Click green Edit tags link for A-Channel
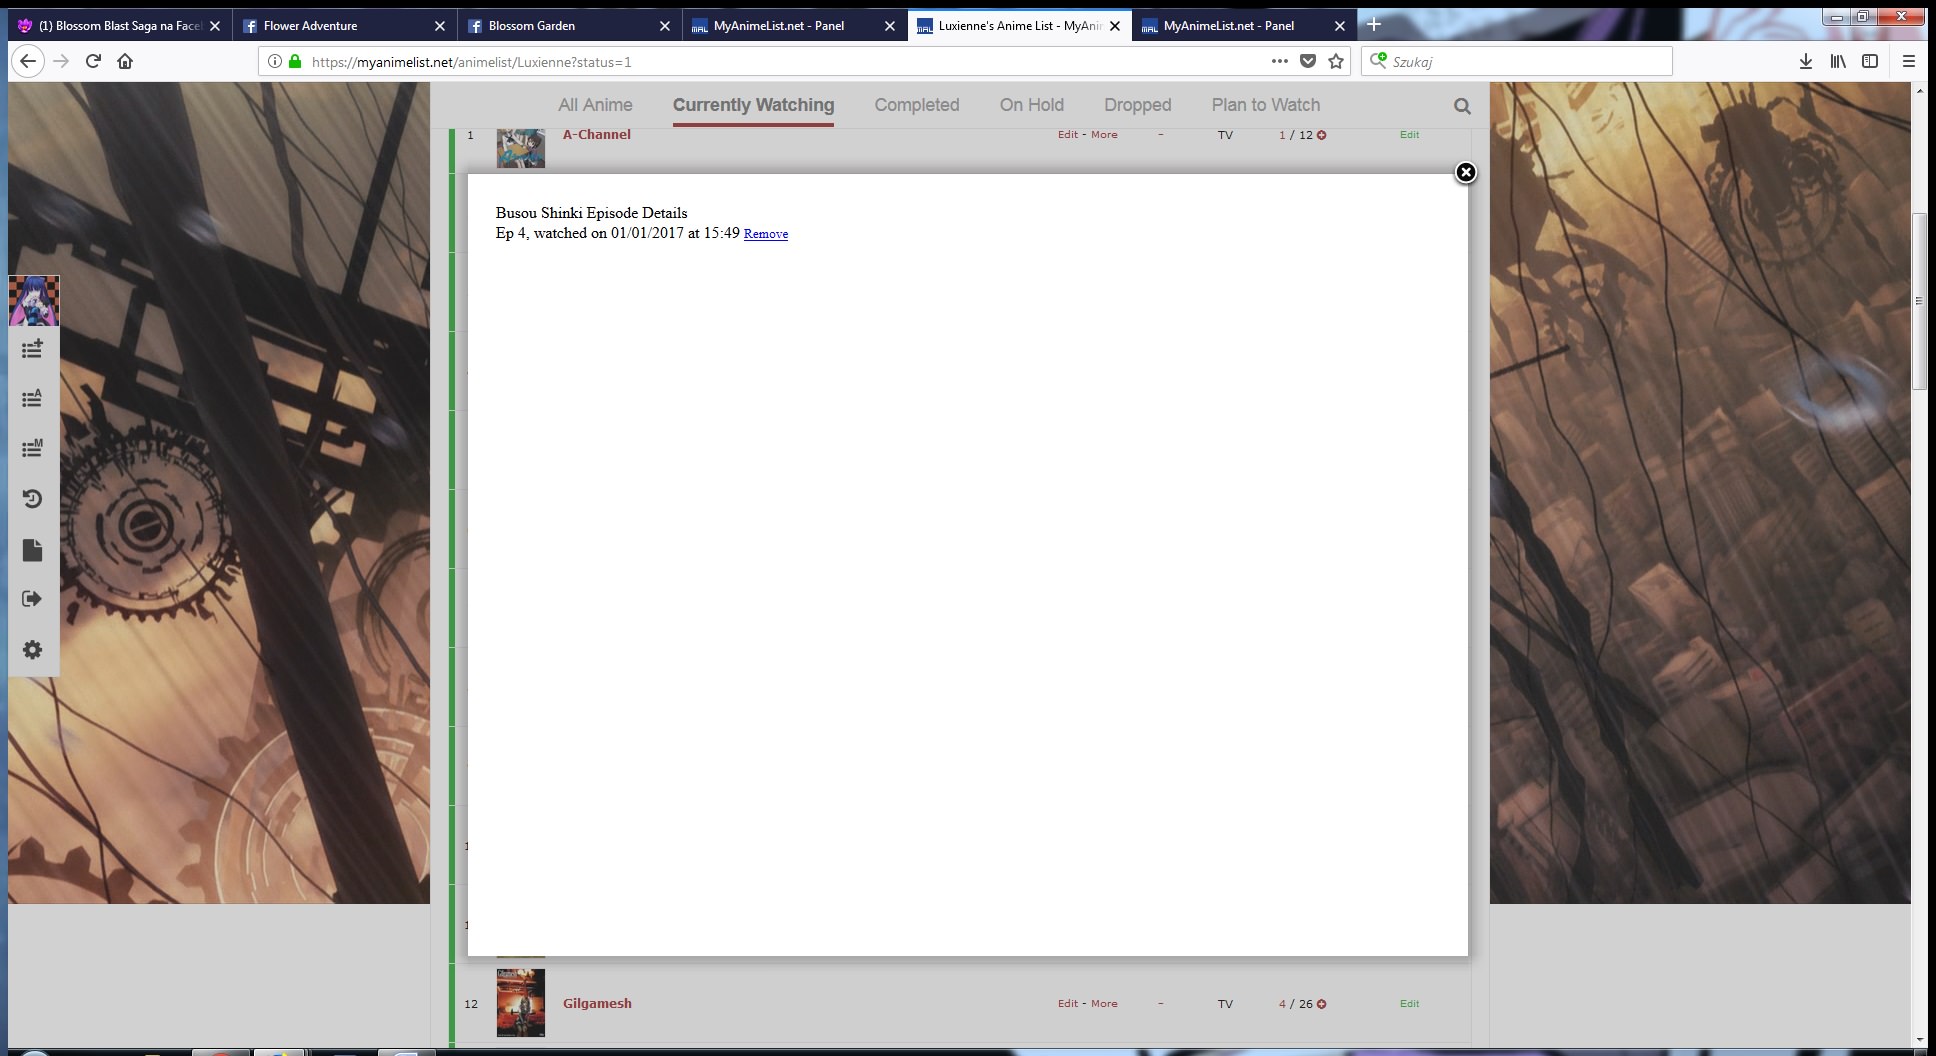 point(1409,135)
